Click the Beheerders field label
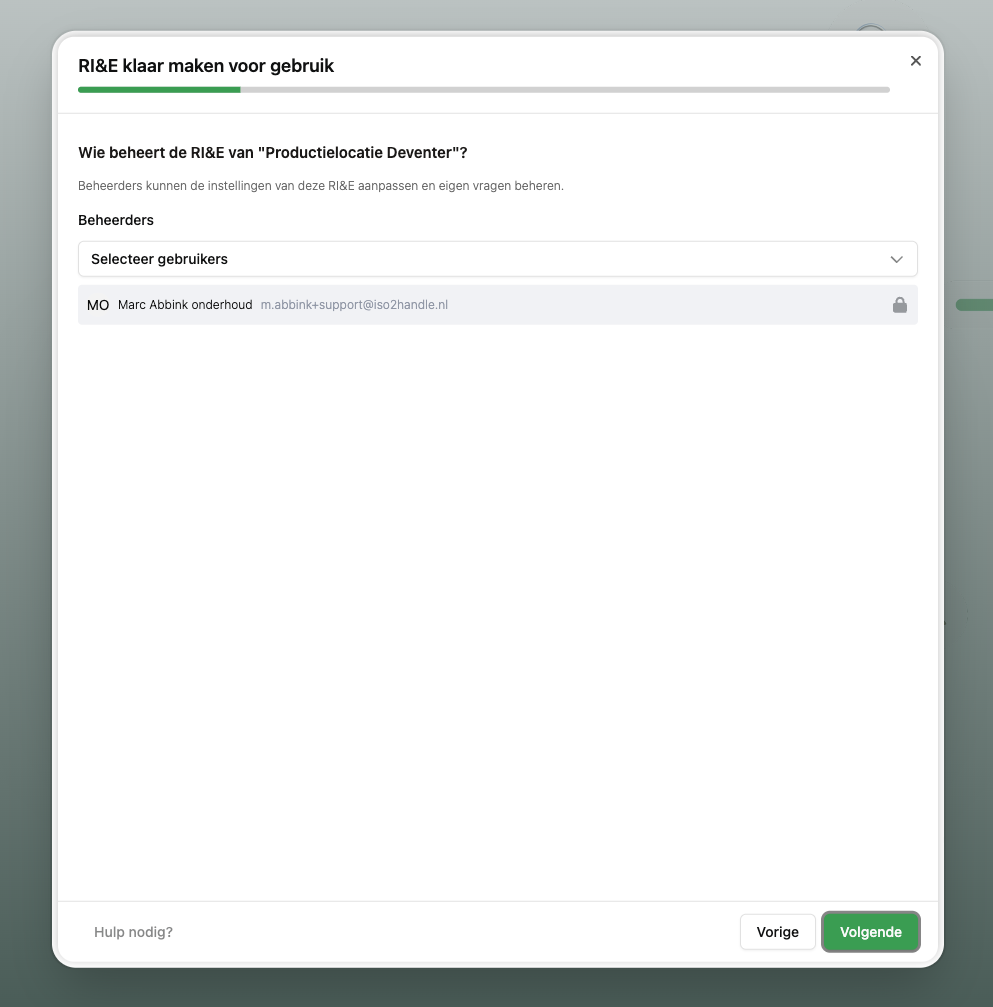 [116, 219]
